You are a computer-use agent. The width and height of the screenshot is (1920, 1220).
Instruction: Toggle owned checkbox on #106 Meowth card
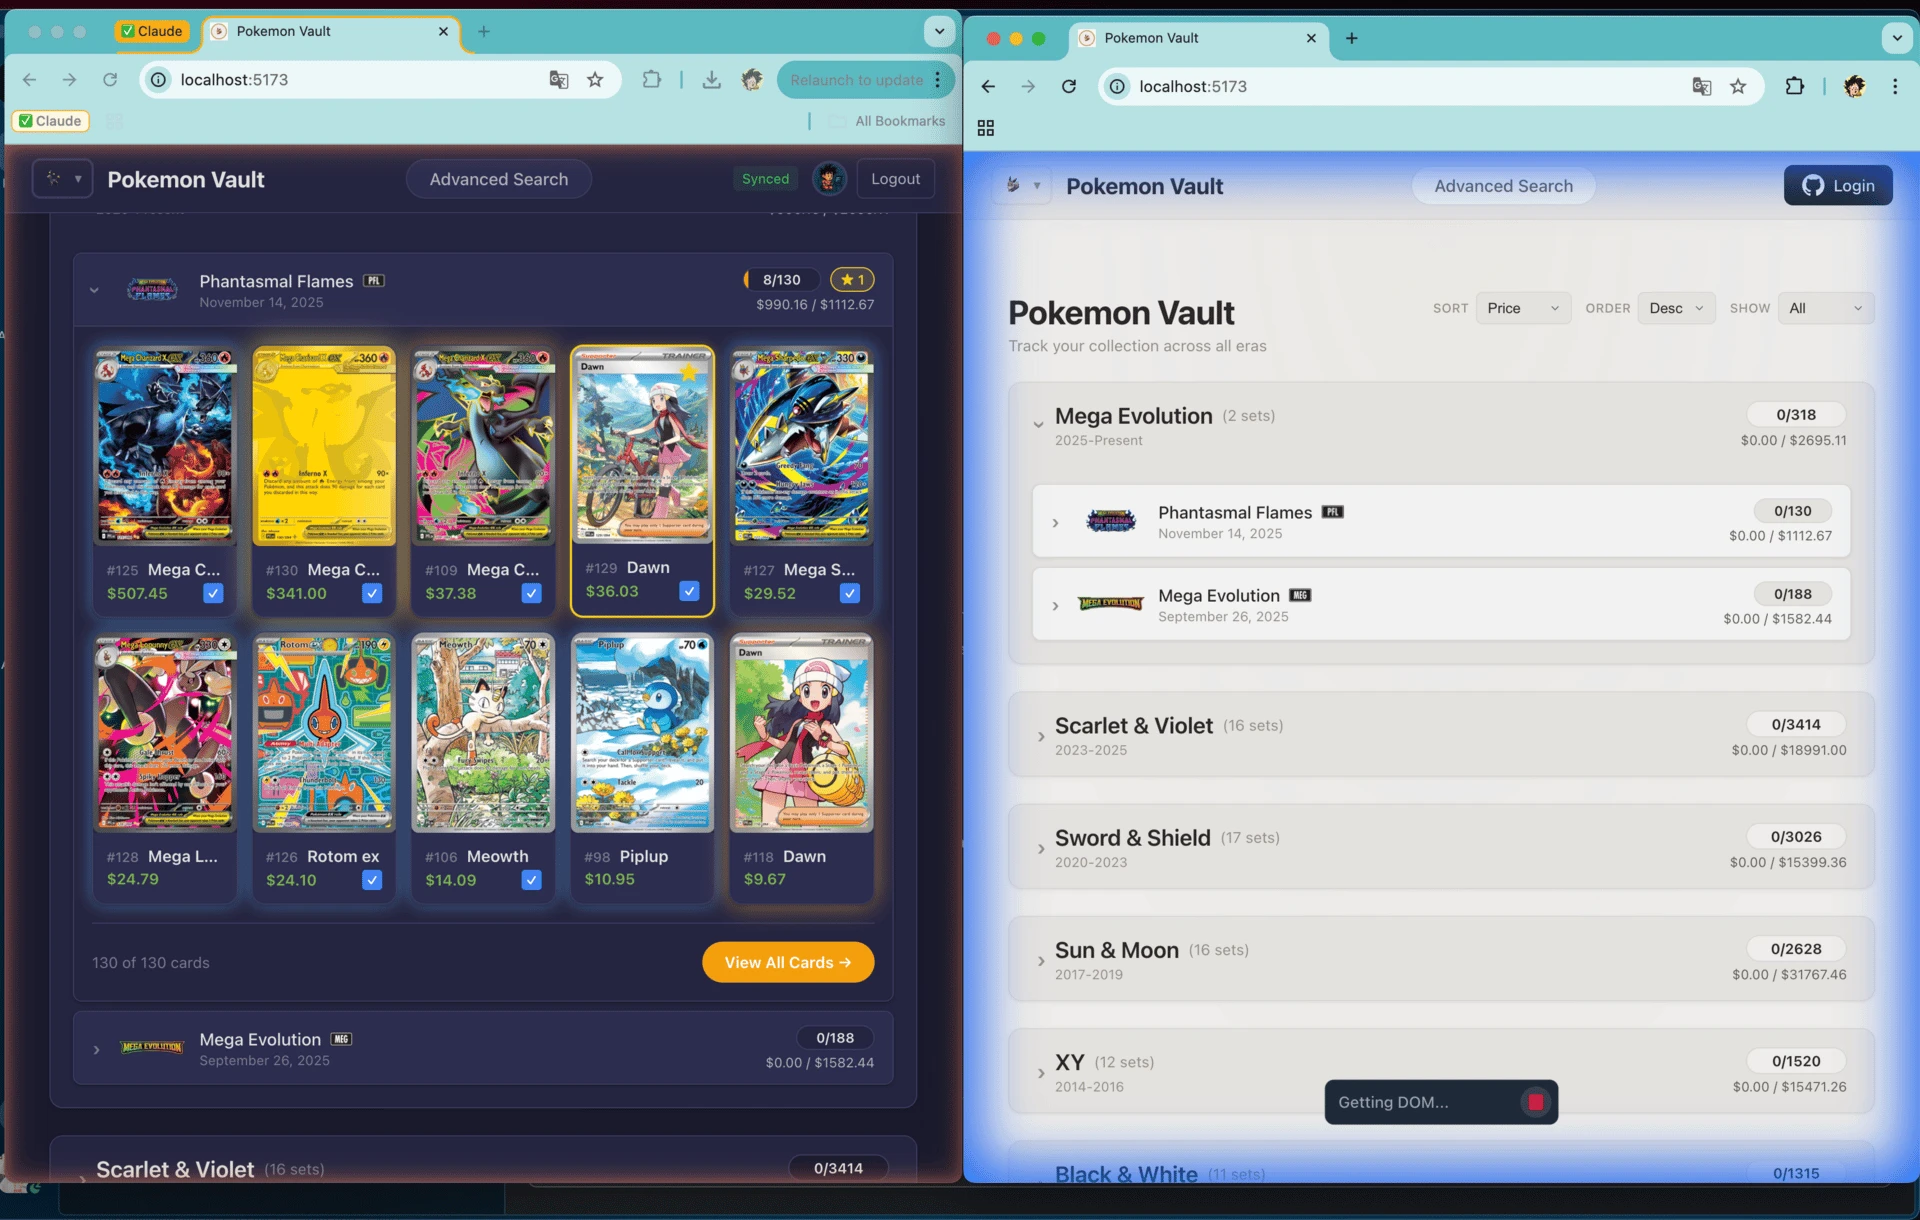tap(531, 880)
